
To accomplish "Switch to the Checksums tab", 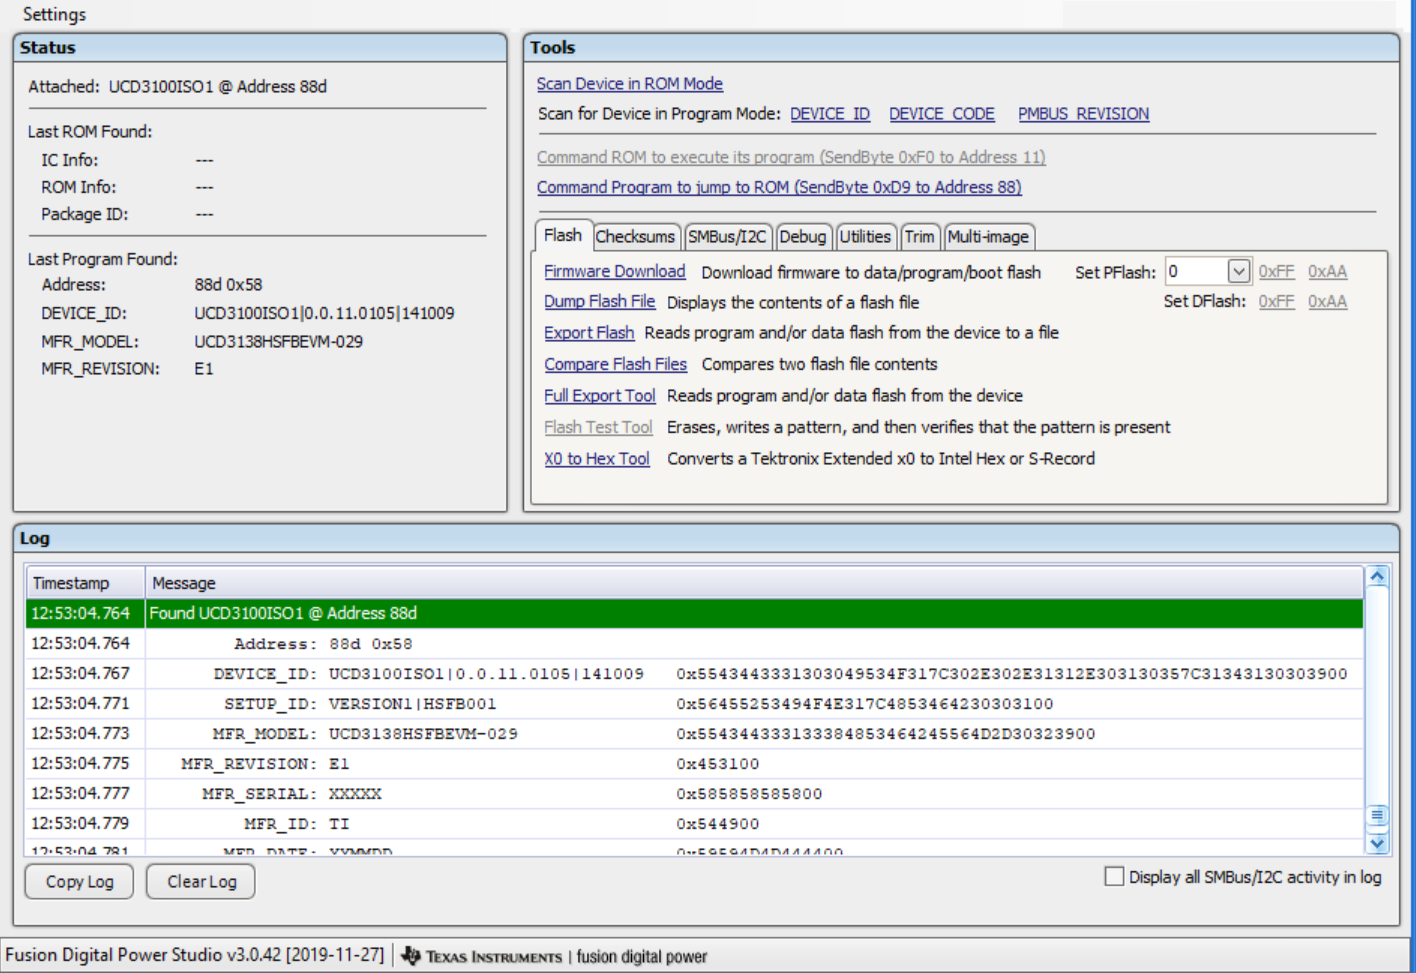I will (635, 237).
